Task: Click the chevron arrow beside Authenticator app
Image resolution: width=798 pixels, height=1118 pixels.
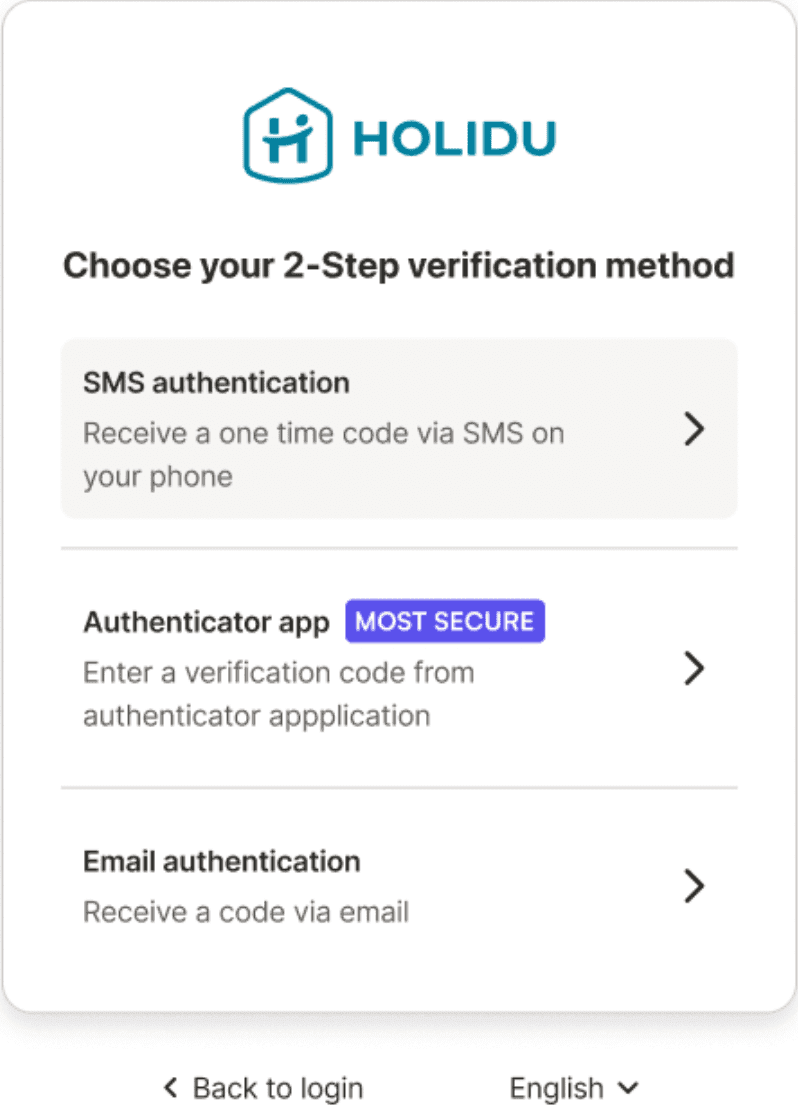Action: tap(693, 668)
